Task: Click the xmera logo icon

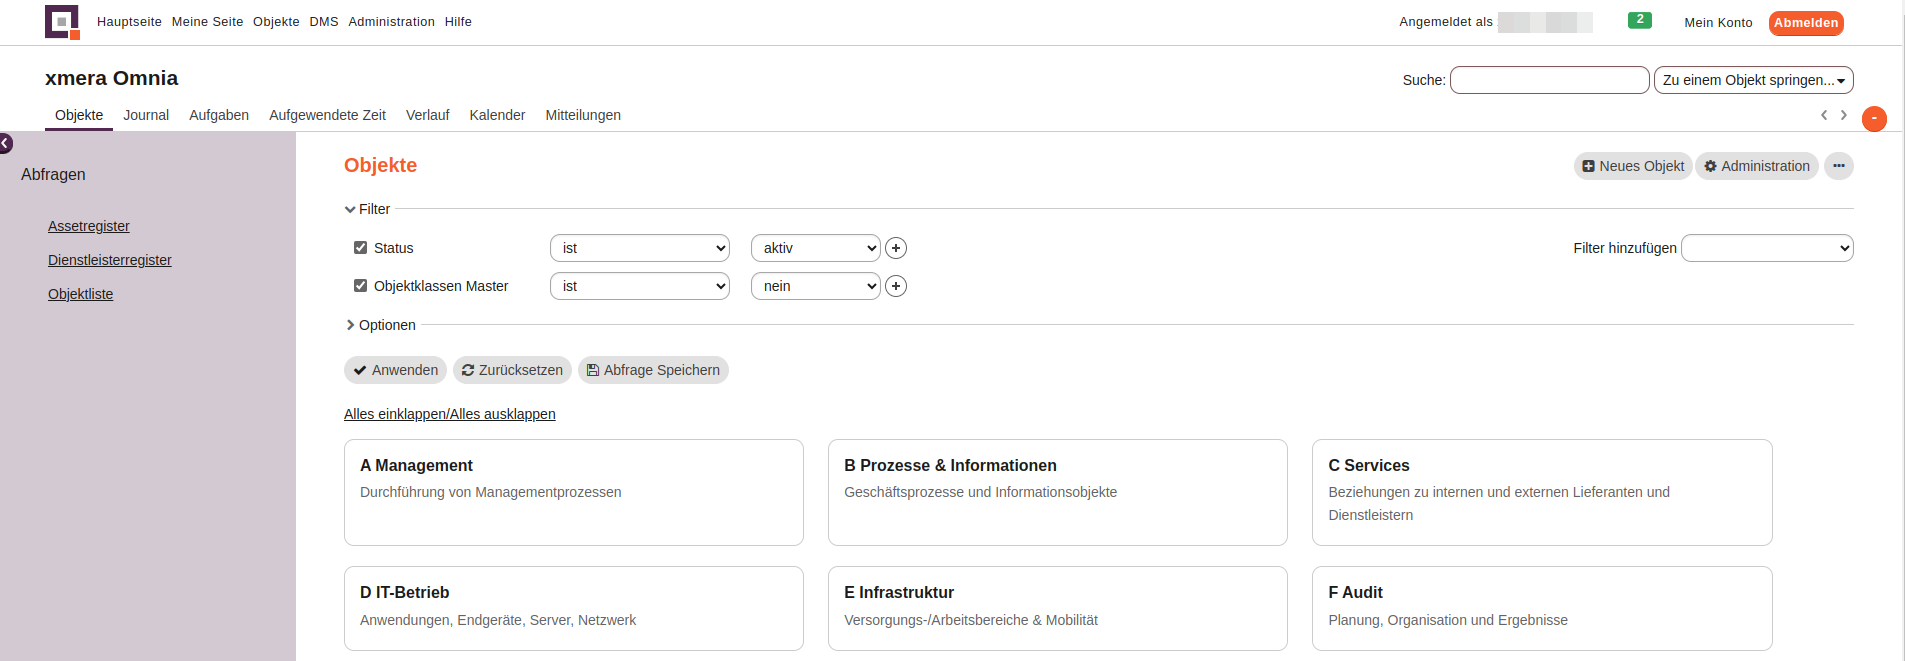Action: (x=62, y=22)
